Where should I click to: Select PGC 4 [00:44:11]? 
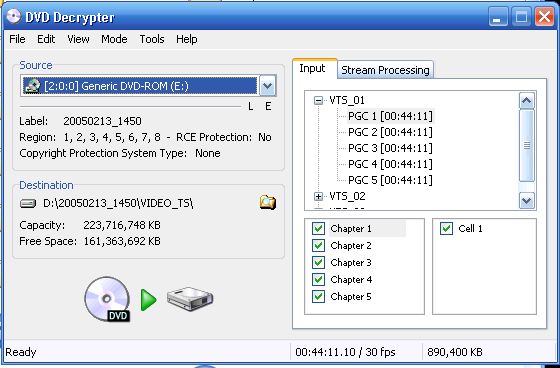click(x=390, y=164)
